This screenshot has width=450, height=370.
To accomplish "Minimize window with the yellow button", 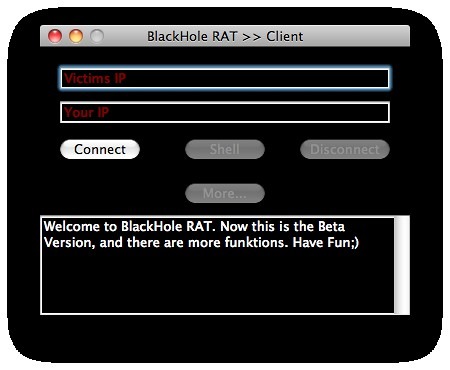I will coord(76,36).
